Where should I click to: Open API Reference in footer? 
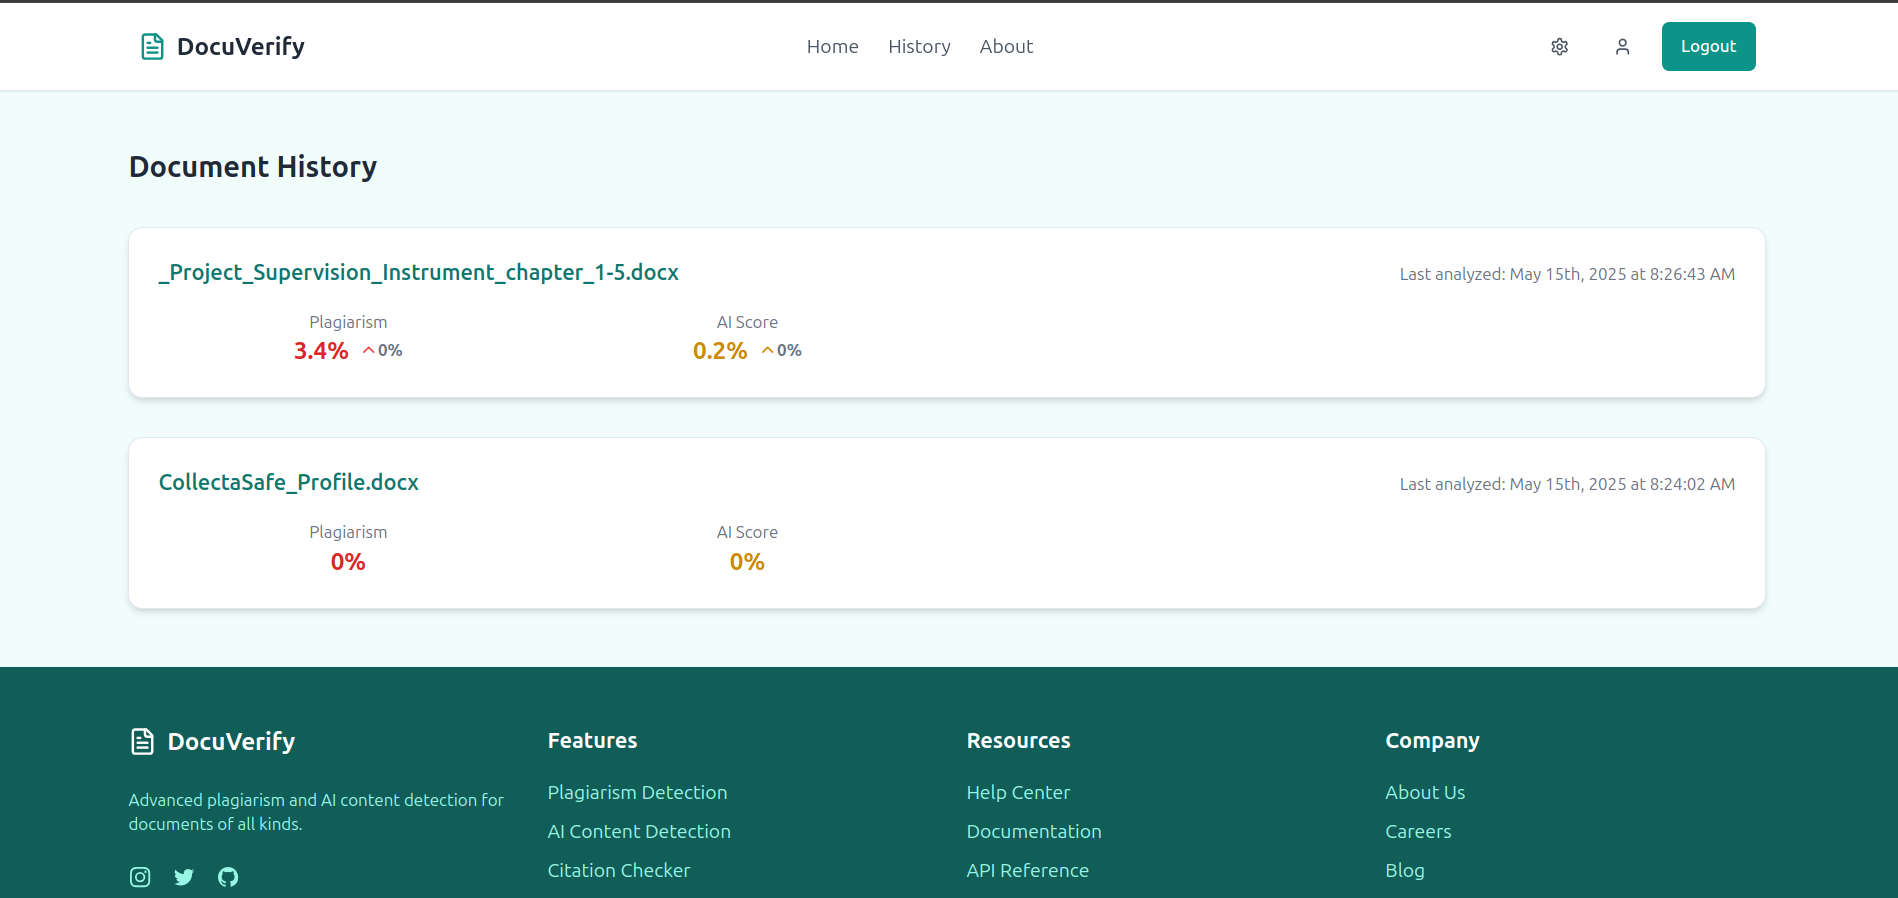tap(1027, 871)
